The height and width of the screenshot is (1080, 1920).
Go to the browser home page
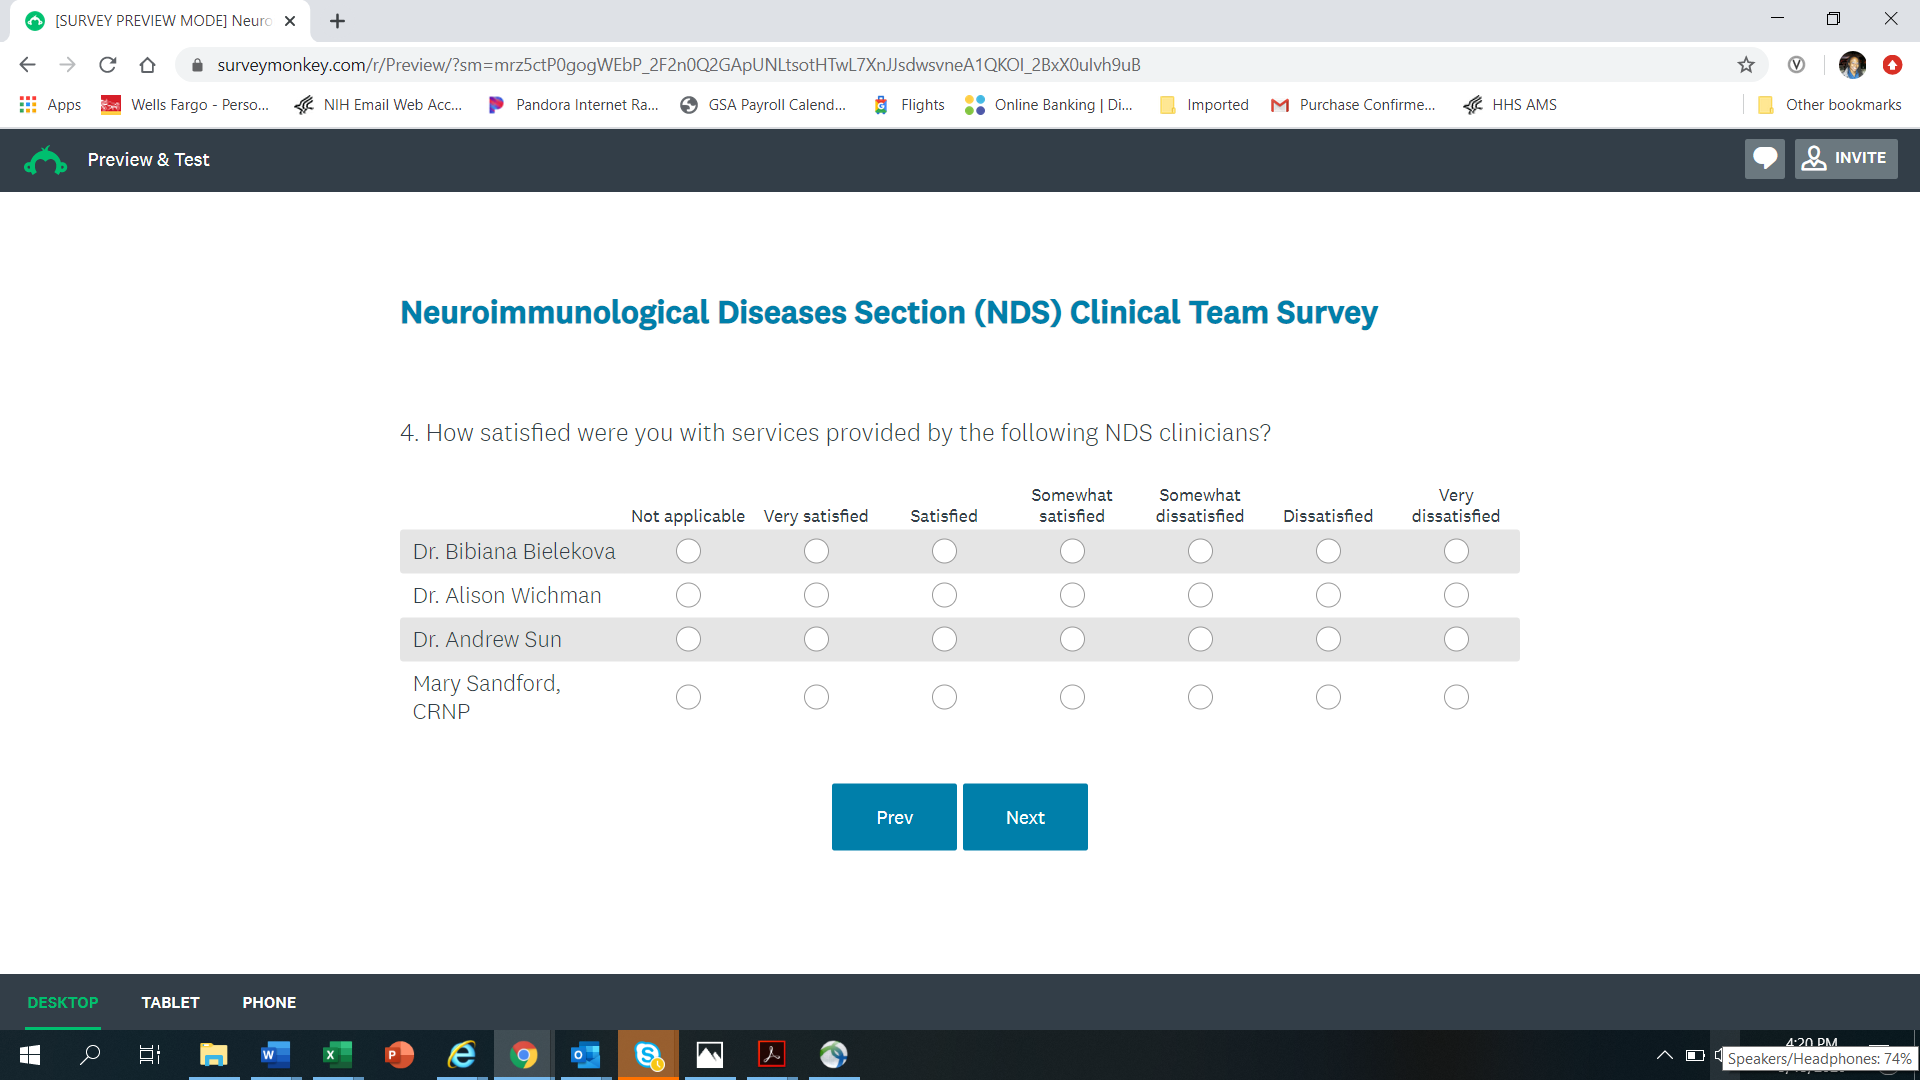point(148,65)
